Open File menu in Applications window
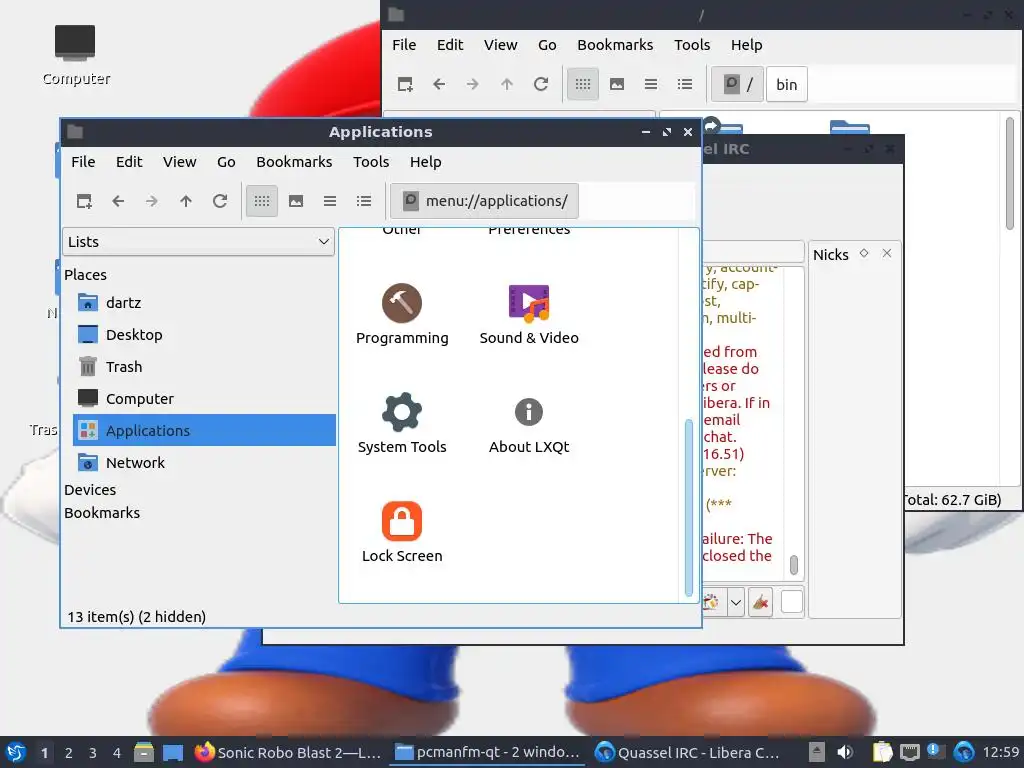 point(83,162)
